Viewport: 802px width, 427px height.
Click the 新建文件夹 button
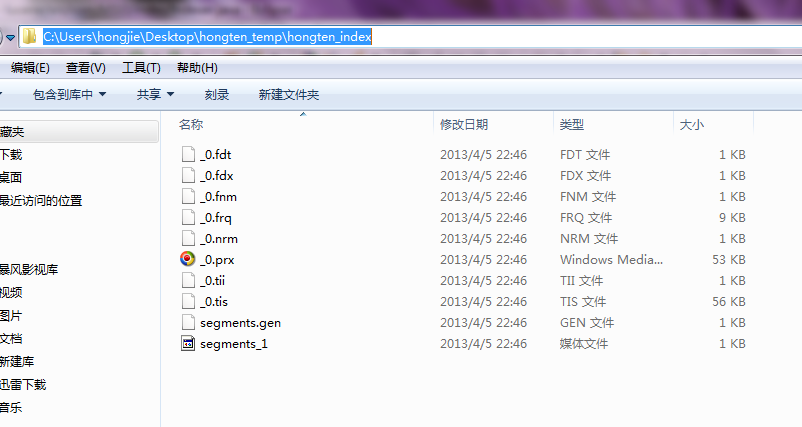point(289,95)
